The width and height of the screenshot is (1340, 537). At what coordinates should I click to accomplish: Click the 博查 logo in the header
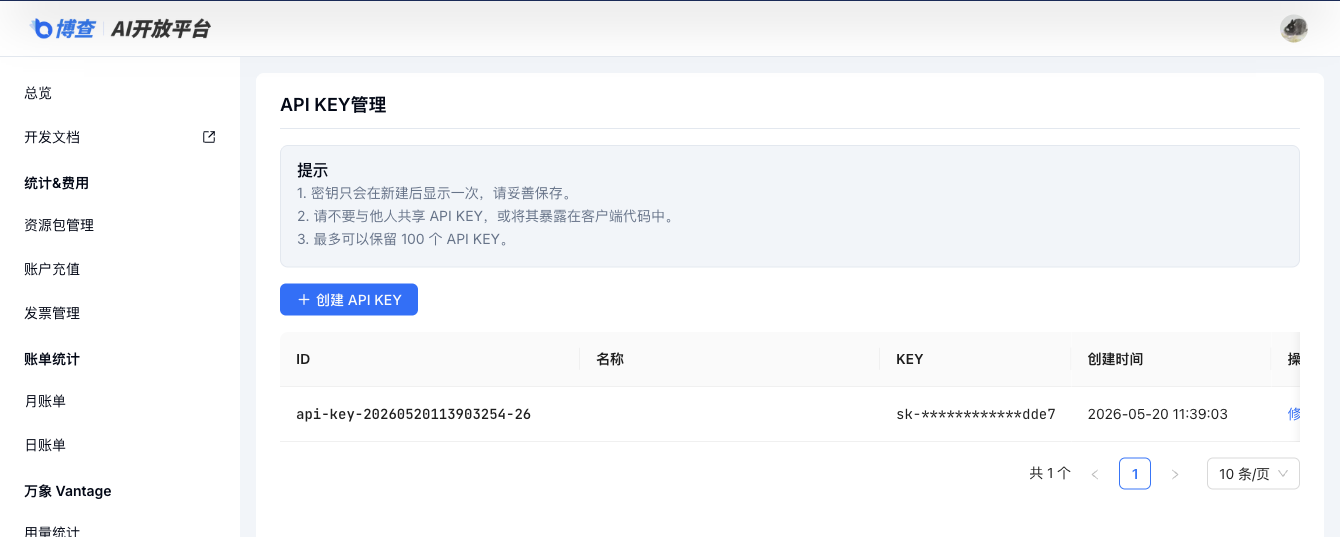62,29
